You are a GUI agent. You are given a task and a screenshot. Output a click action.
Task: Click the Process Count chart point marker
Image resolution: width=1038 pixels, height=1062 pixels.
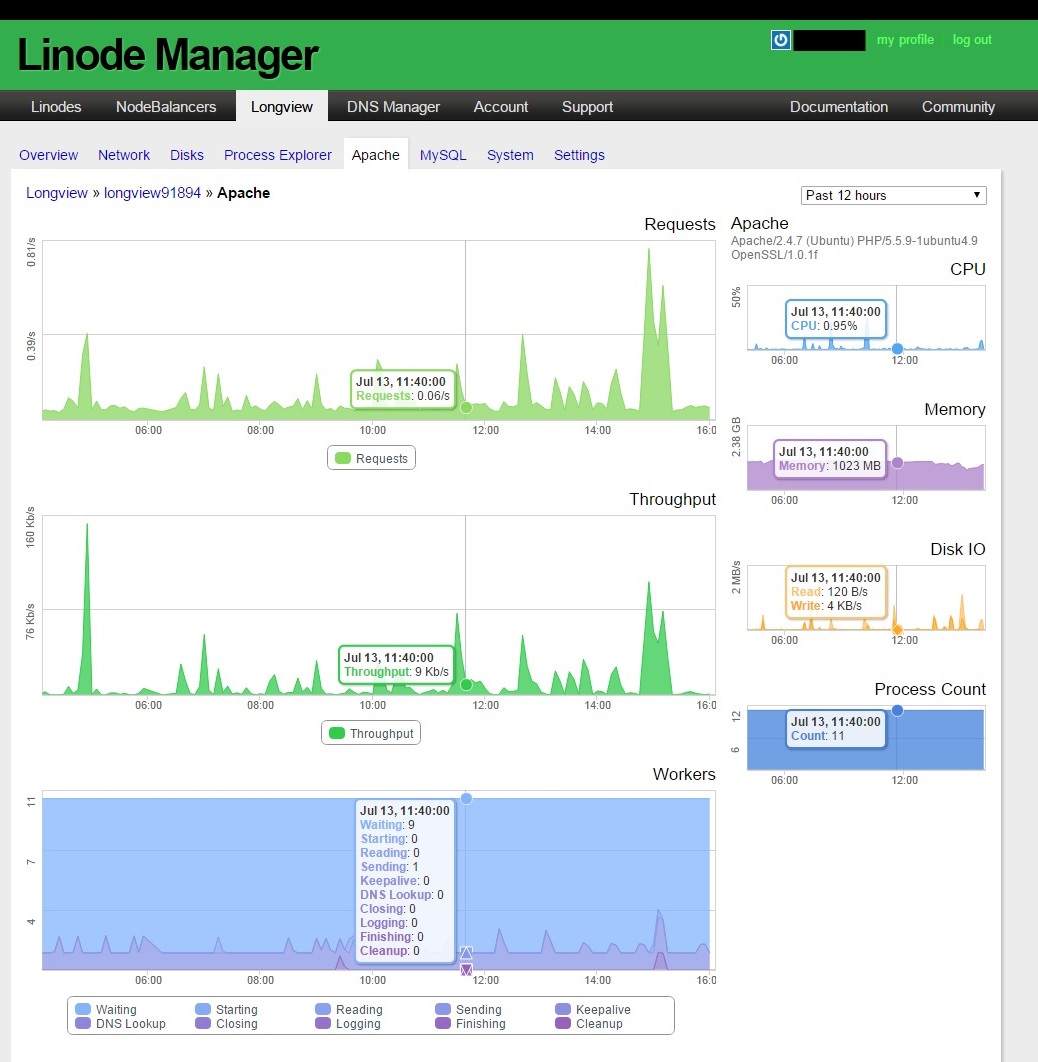[x=897, y=710]
